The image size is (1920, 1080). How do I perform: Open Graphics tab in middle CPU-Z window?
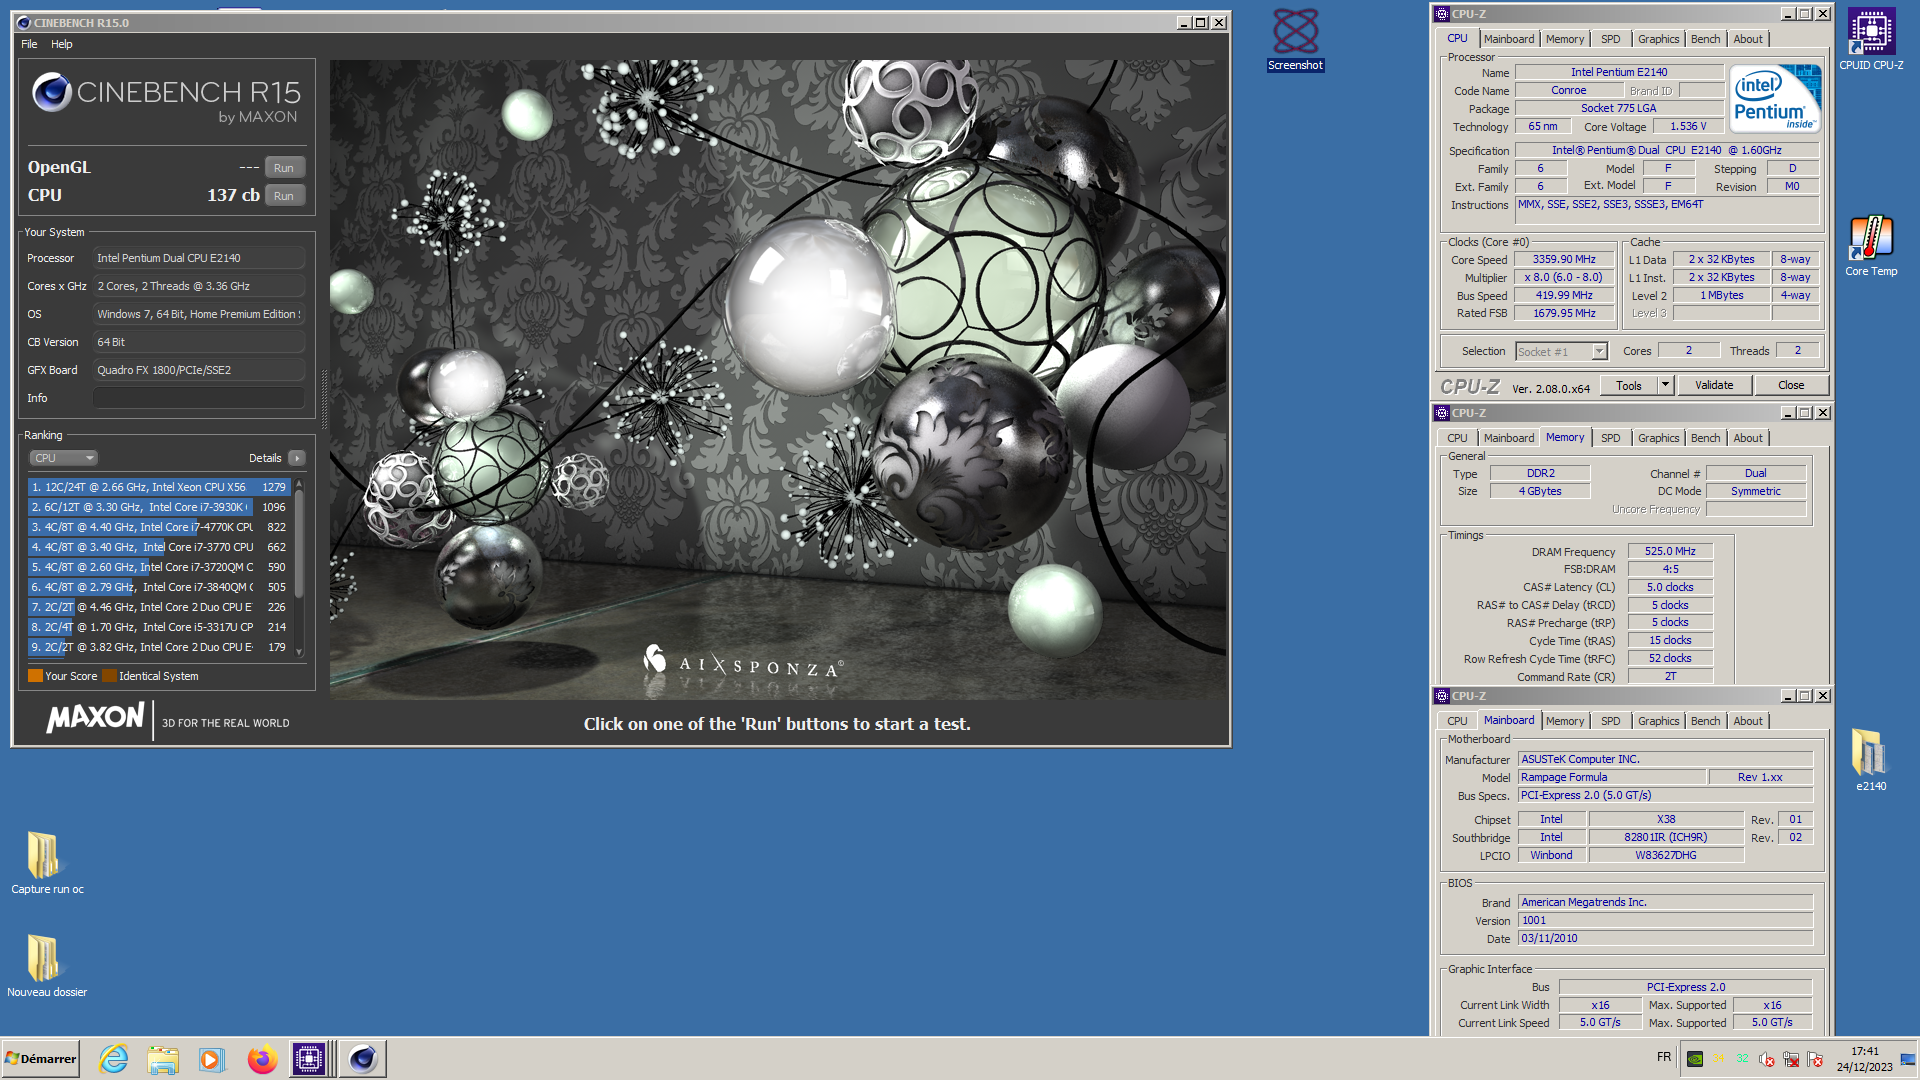coord(1658,438)
